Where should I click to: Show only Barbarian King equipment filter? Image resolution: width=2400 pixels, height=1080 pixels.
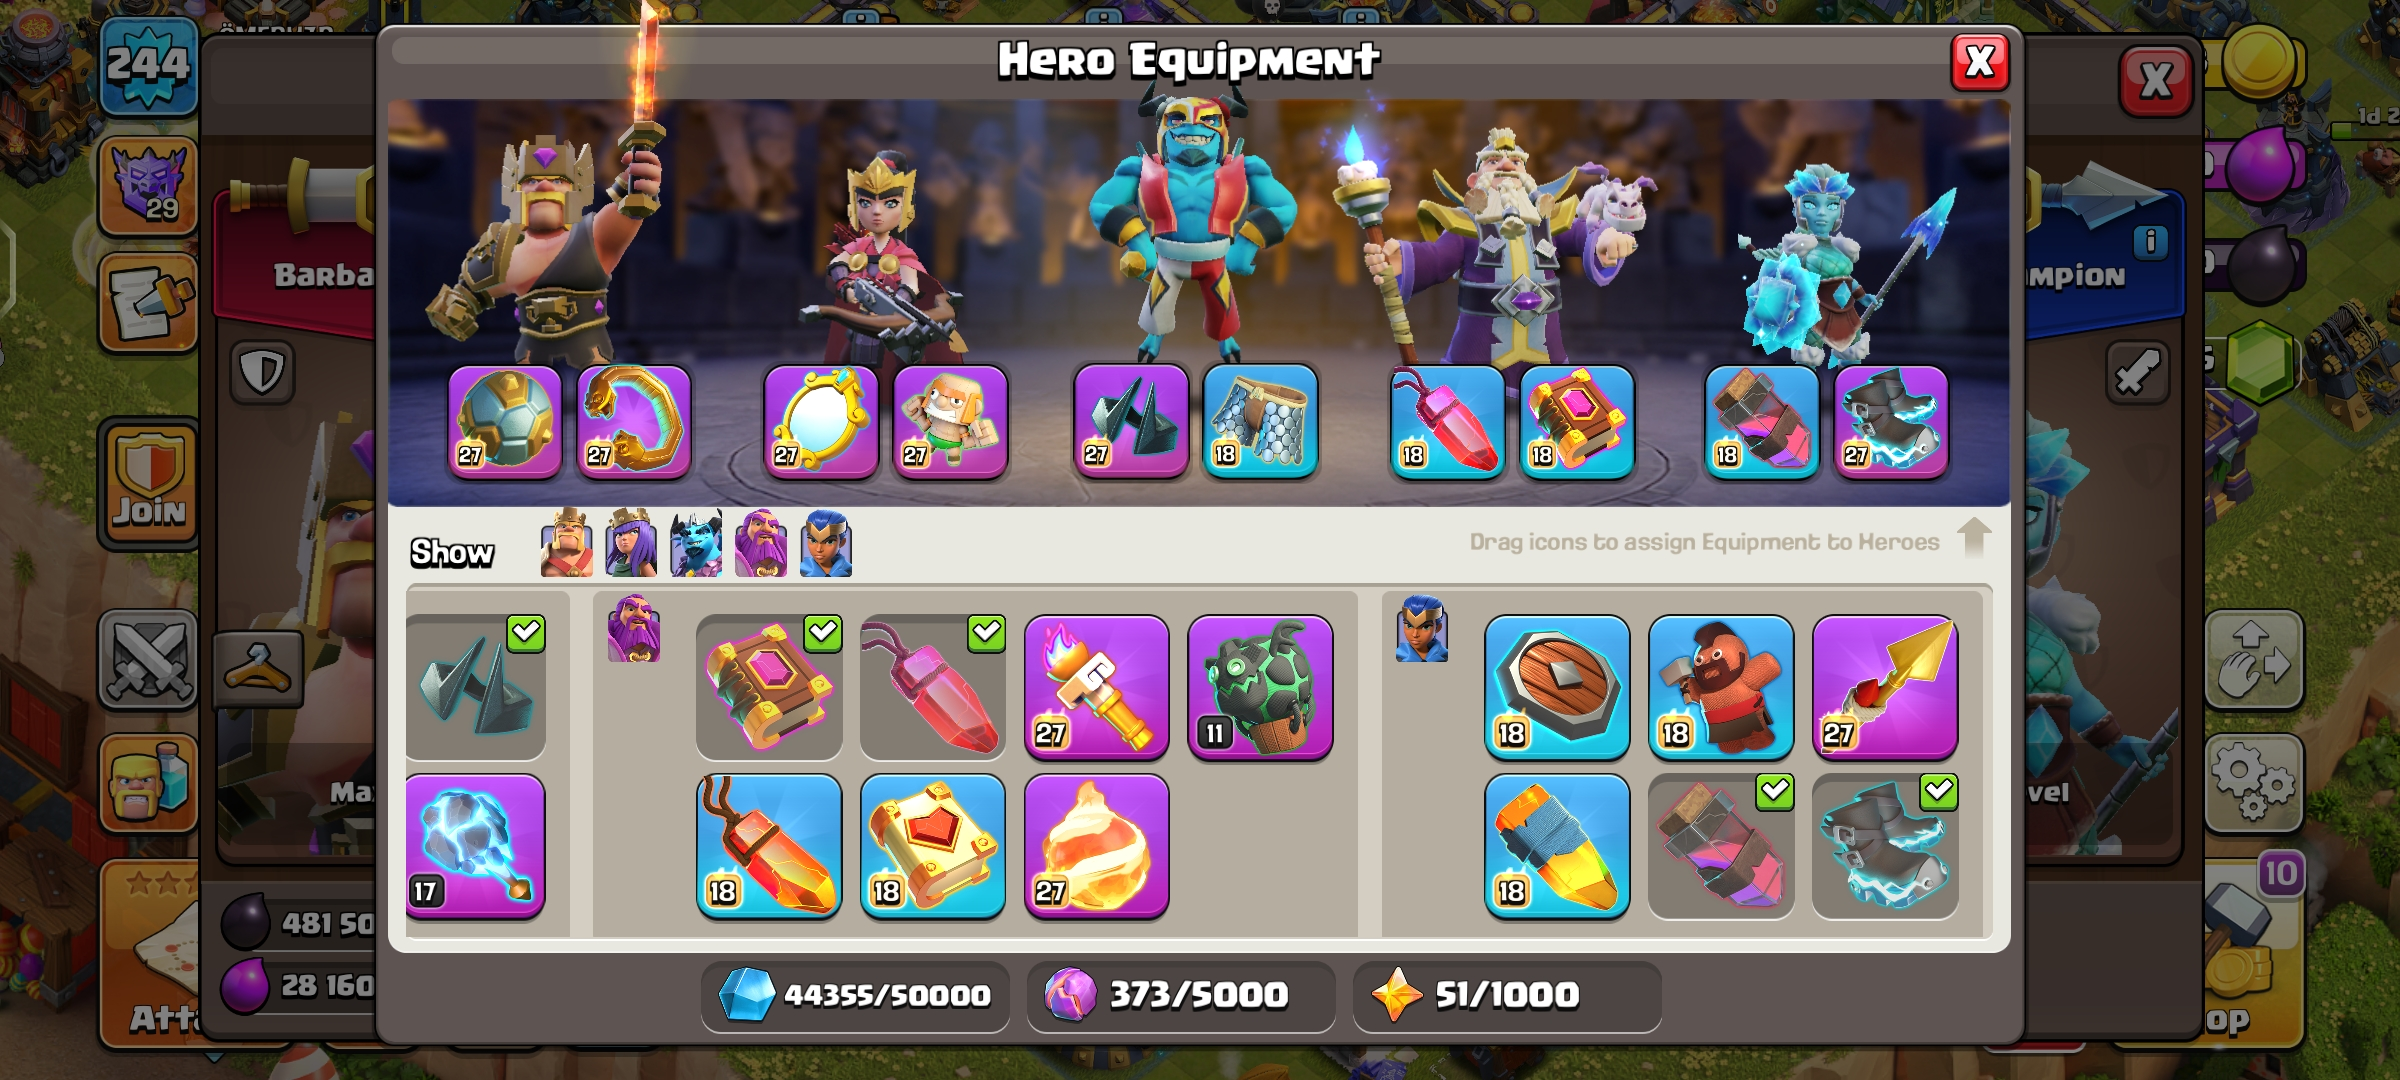pyautogui.click(x=566, y=543)
